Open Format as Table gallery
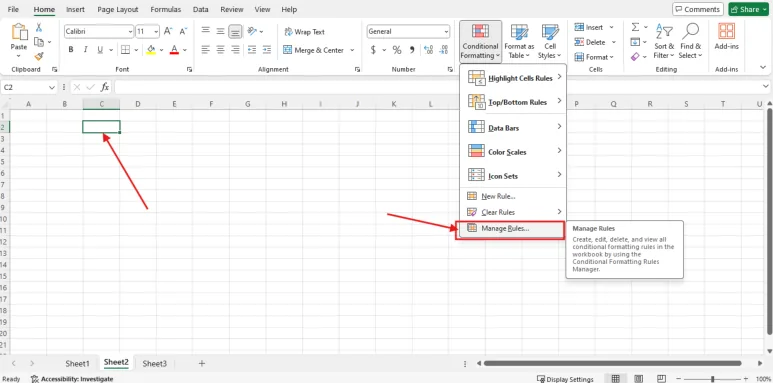 coord(519,41)
